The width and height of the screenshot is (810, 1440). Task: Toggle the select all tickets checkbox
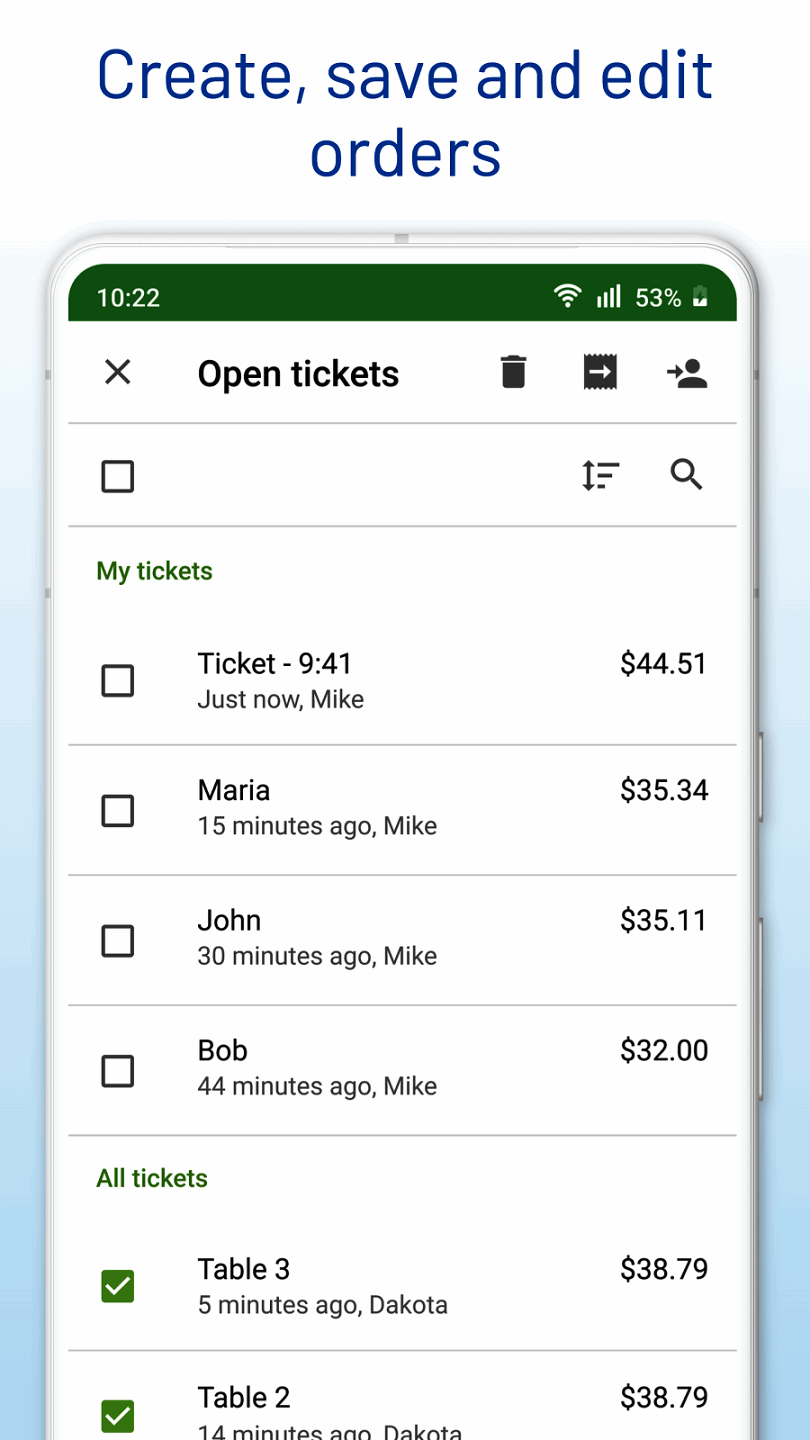point(118,477)
